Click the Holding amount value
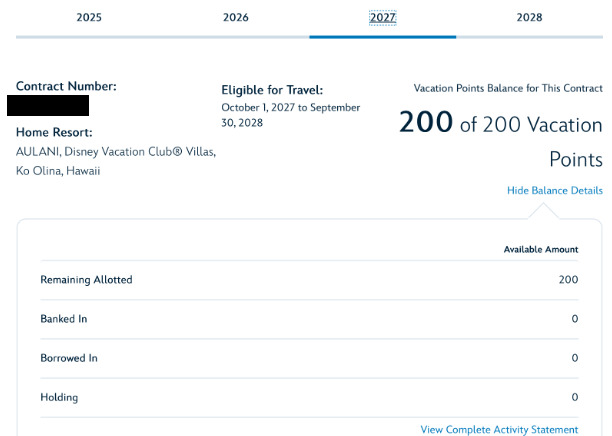The width and height of the screenshot is (612, 436). pos(574,397)
